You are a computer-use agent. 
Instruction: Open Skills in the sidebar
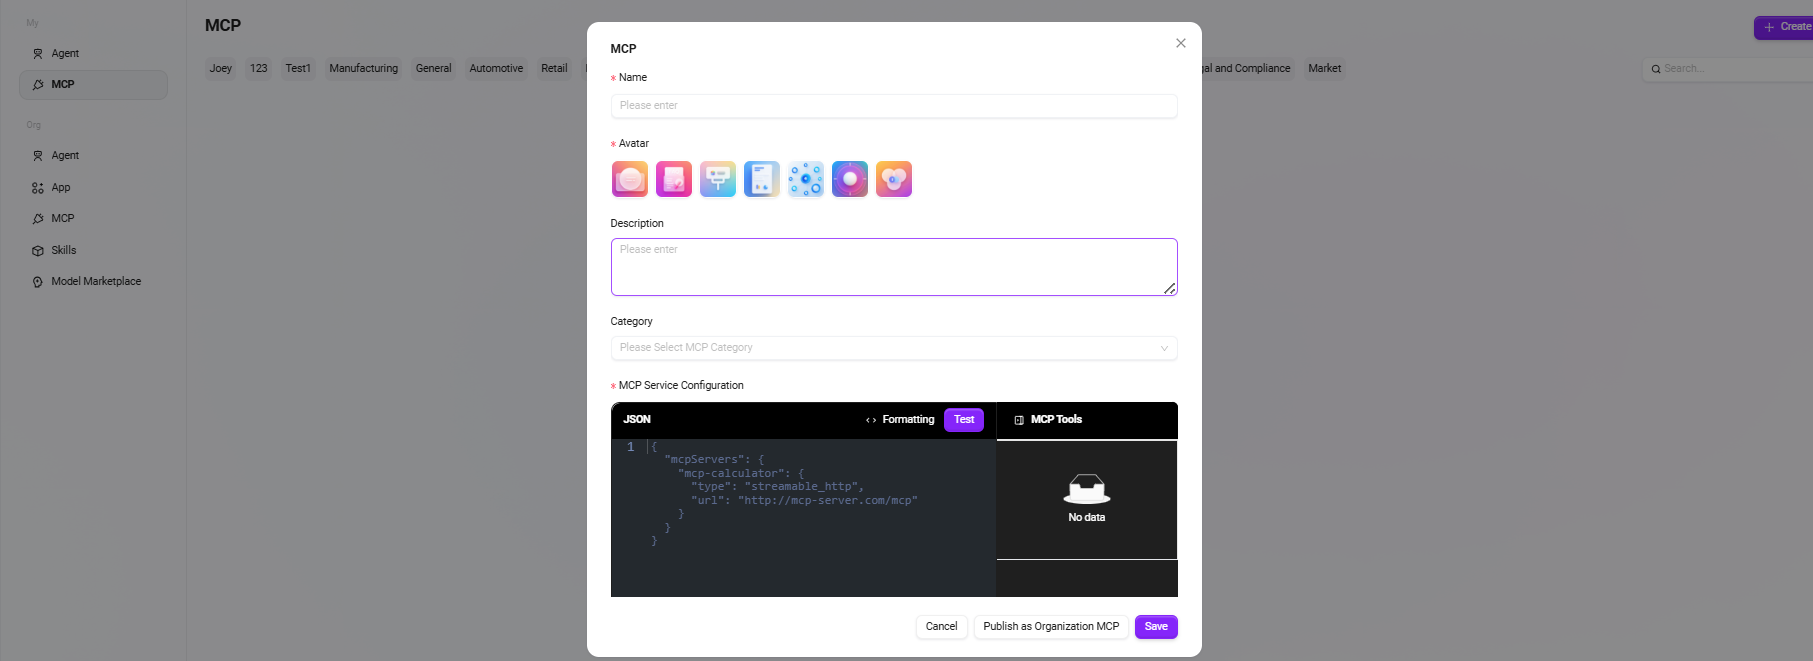tap(64, 250)
